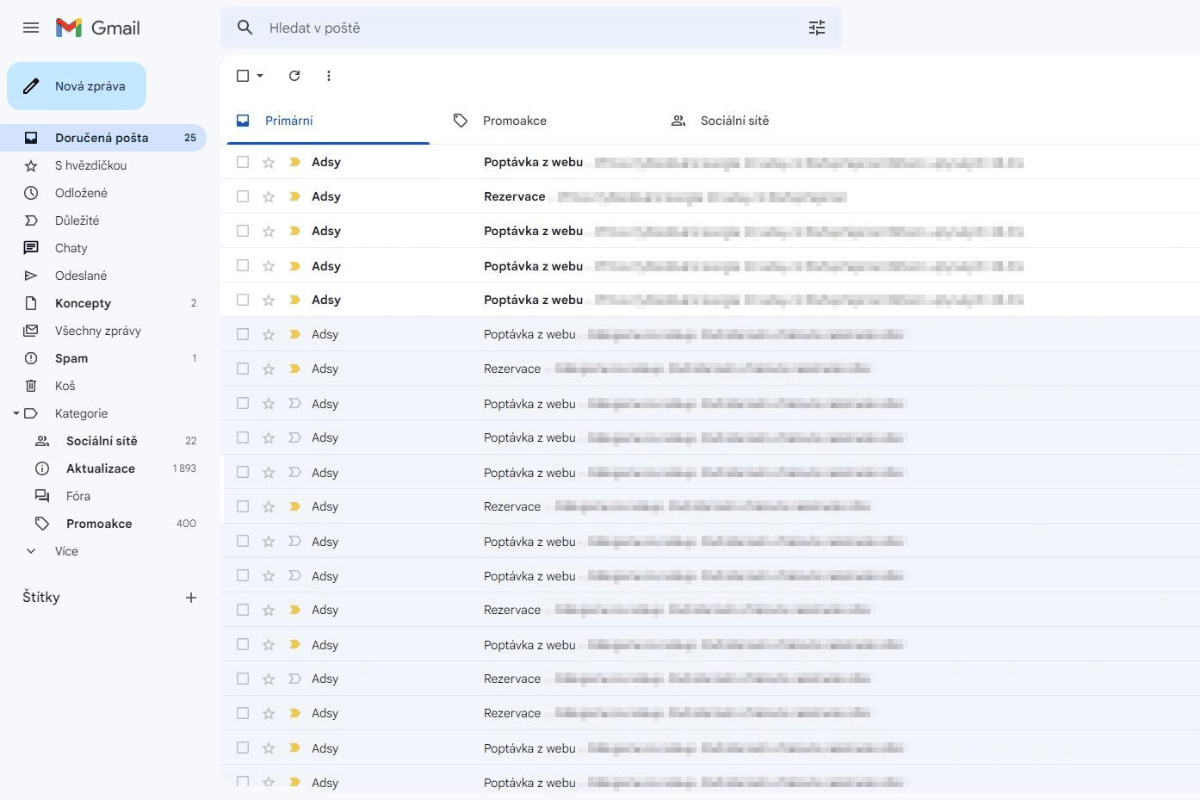Click the chat bubble icon for 'Chaty'

click(x=31, y=248)
